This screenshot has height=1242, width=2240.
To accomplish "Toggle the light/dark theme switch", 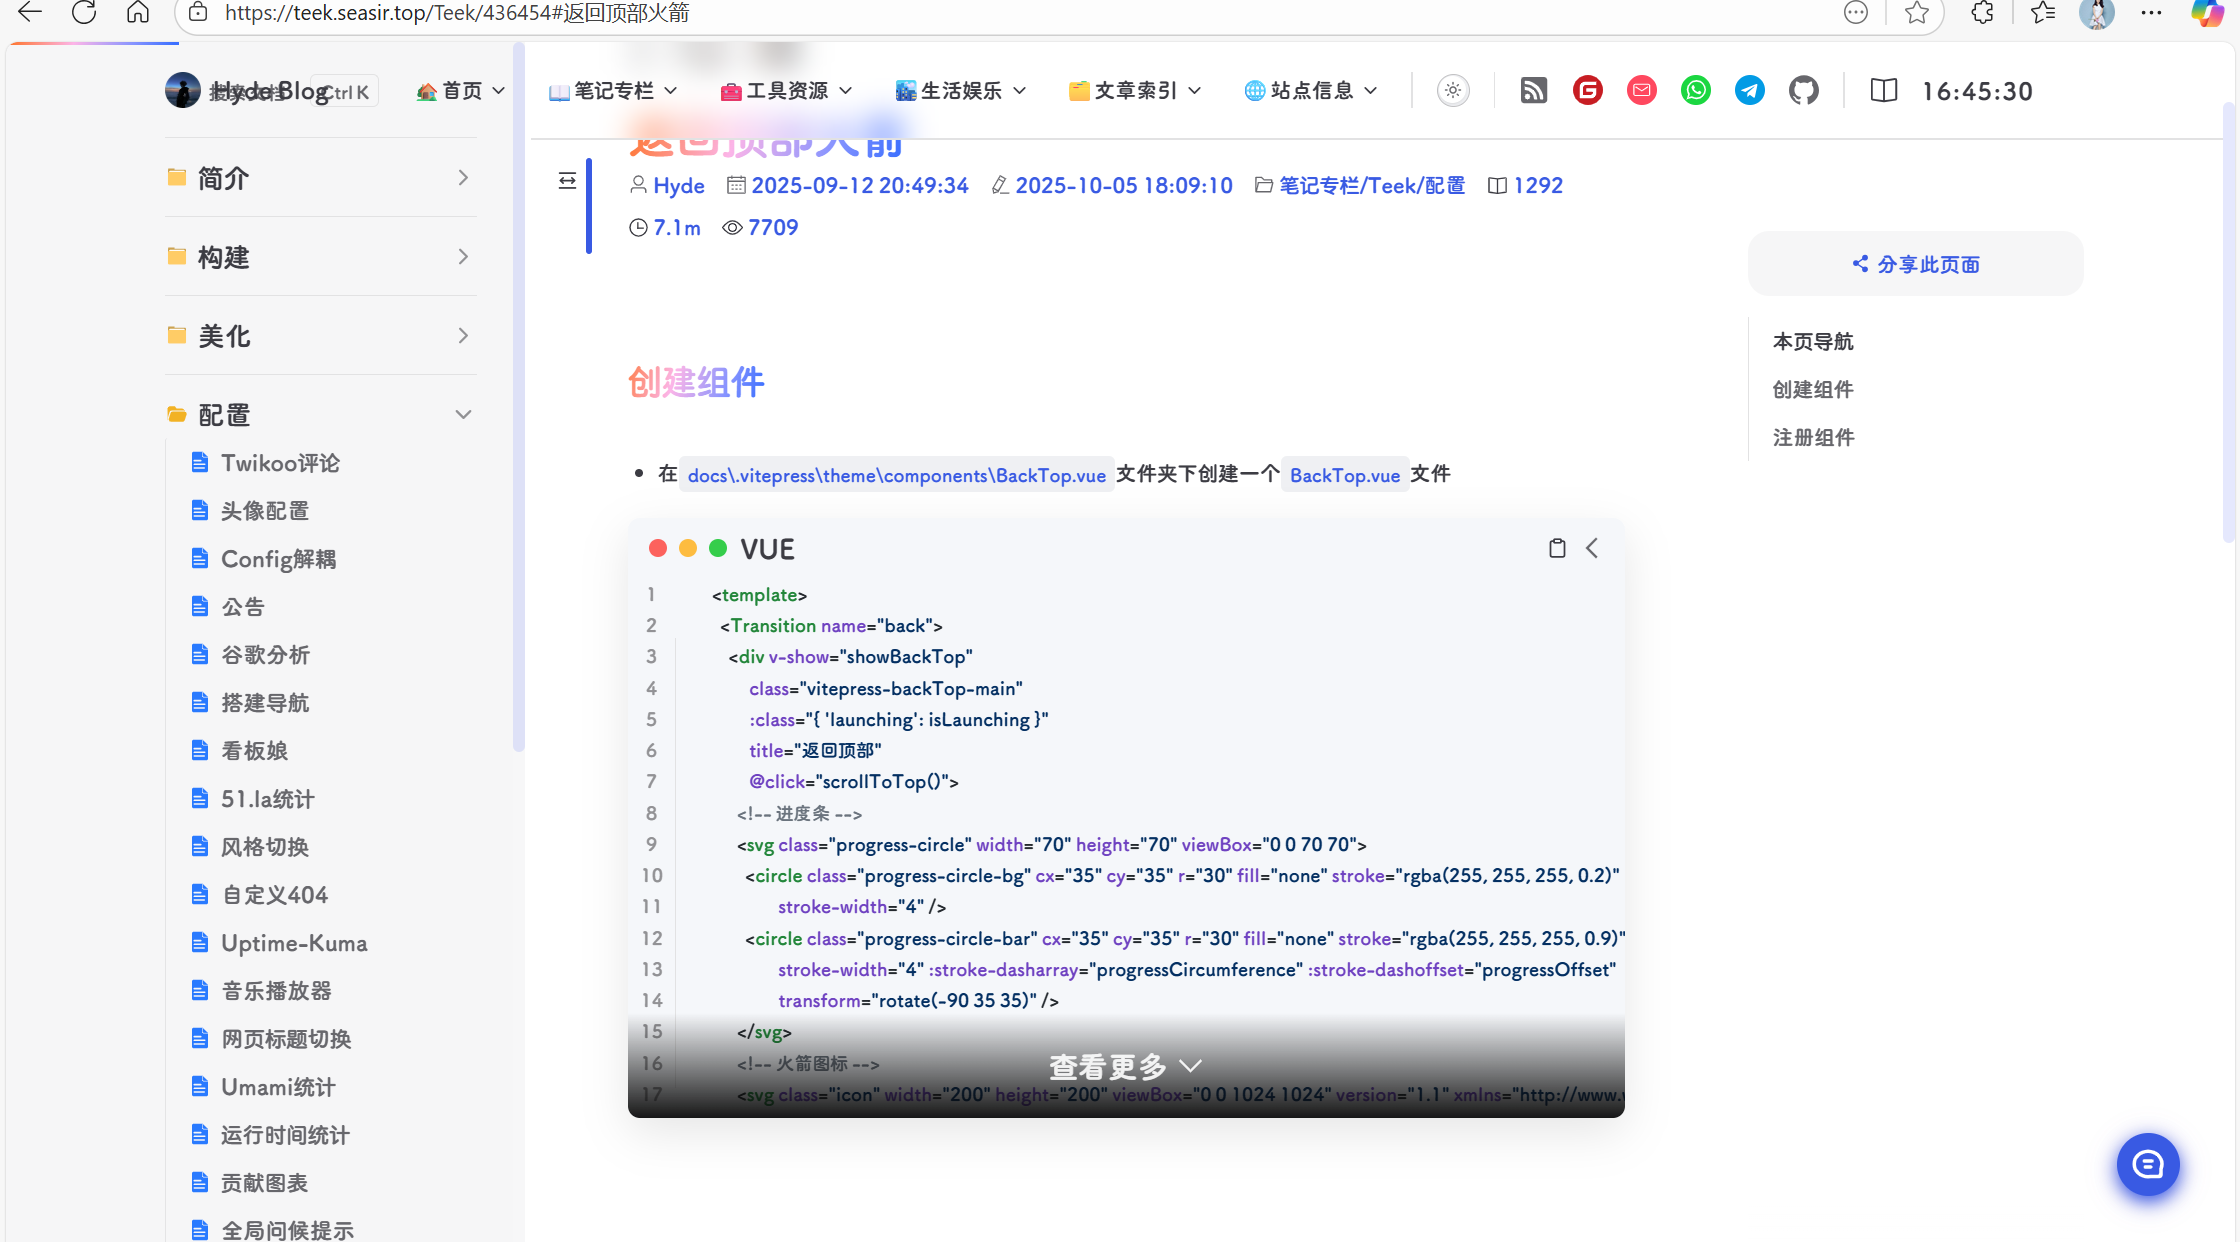I will (x=1453, y=91).
